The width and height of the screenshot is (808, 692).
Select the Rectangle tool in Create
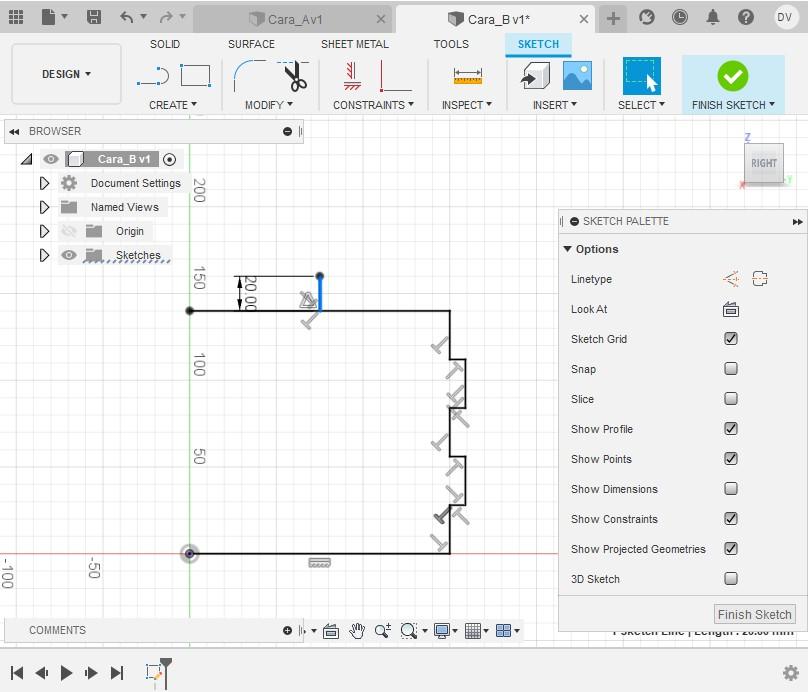click(196, 76)
